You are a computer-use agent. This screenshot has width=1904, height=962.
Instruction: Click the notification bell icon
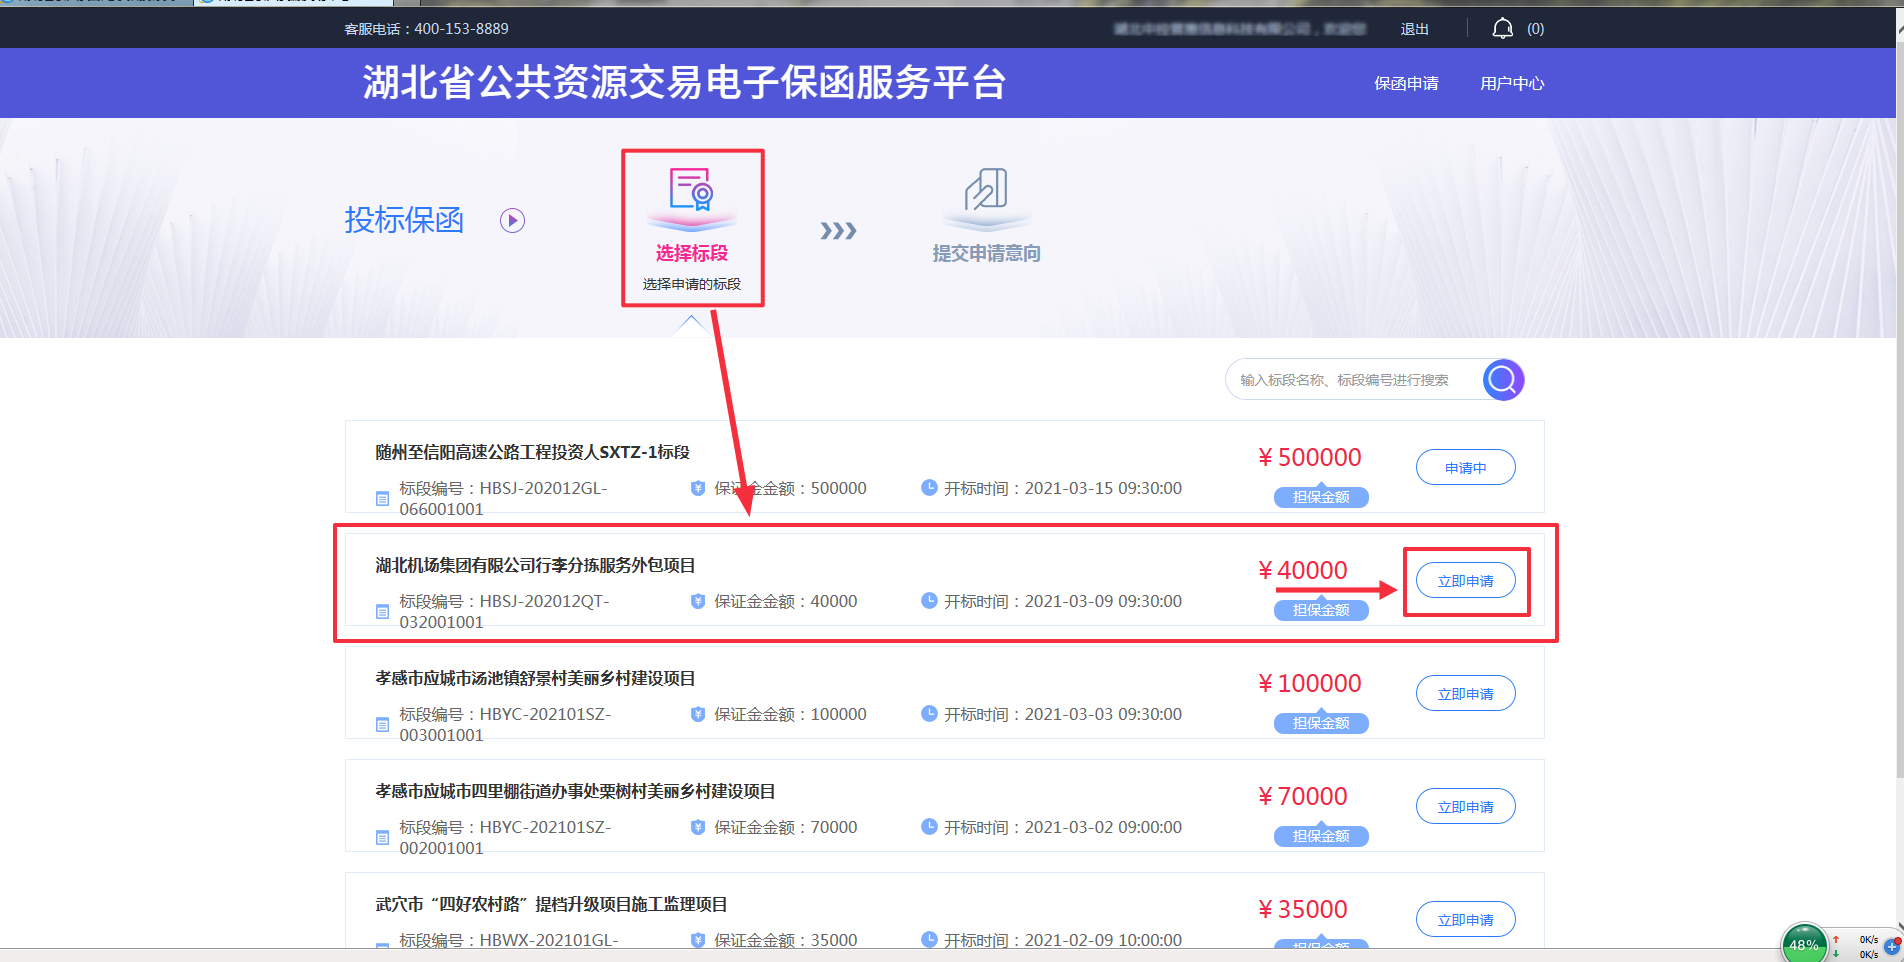click(1502, 29)
